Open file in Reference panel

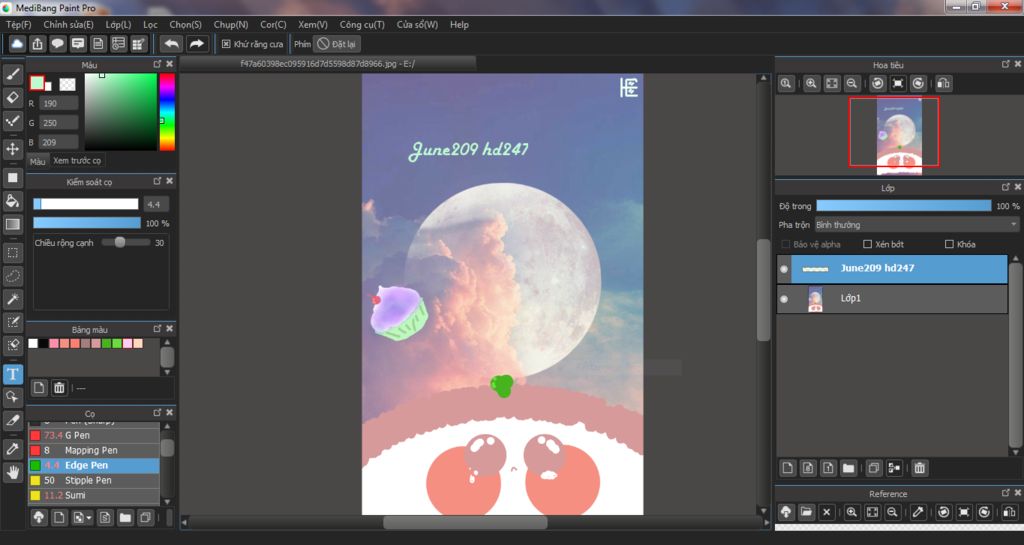pyautogui.click(x=806, y=512)
